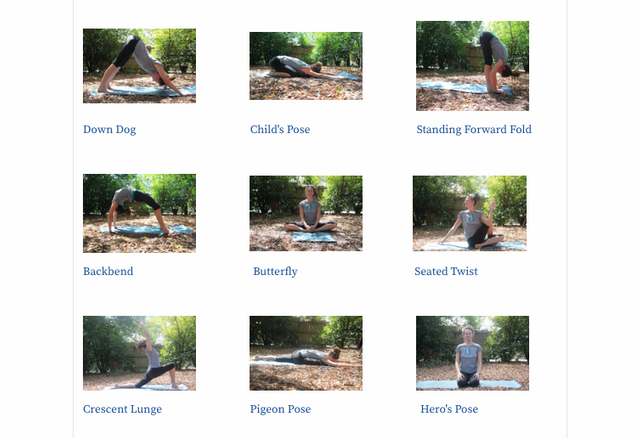Open the Crescent Lunge photo
Viewport: 640px width, 438px height.
coord(139,353)
